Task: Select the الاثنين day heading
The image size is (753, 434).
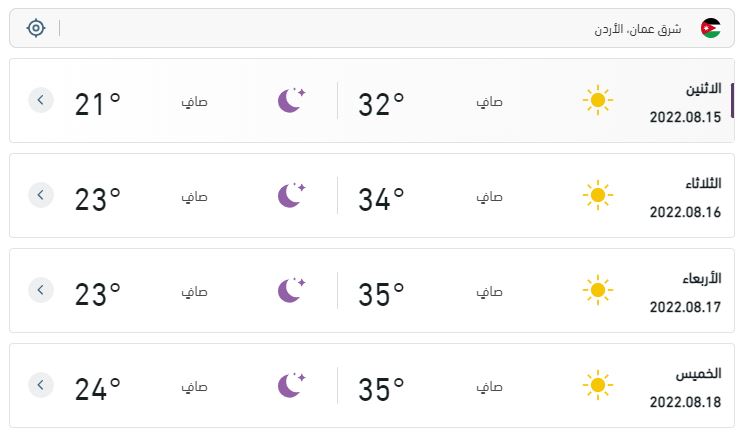Action: click(x=703, y=89)
